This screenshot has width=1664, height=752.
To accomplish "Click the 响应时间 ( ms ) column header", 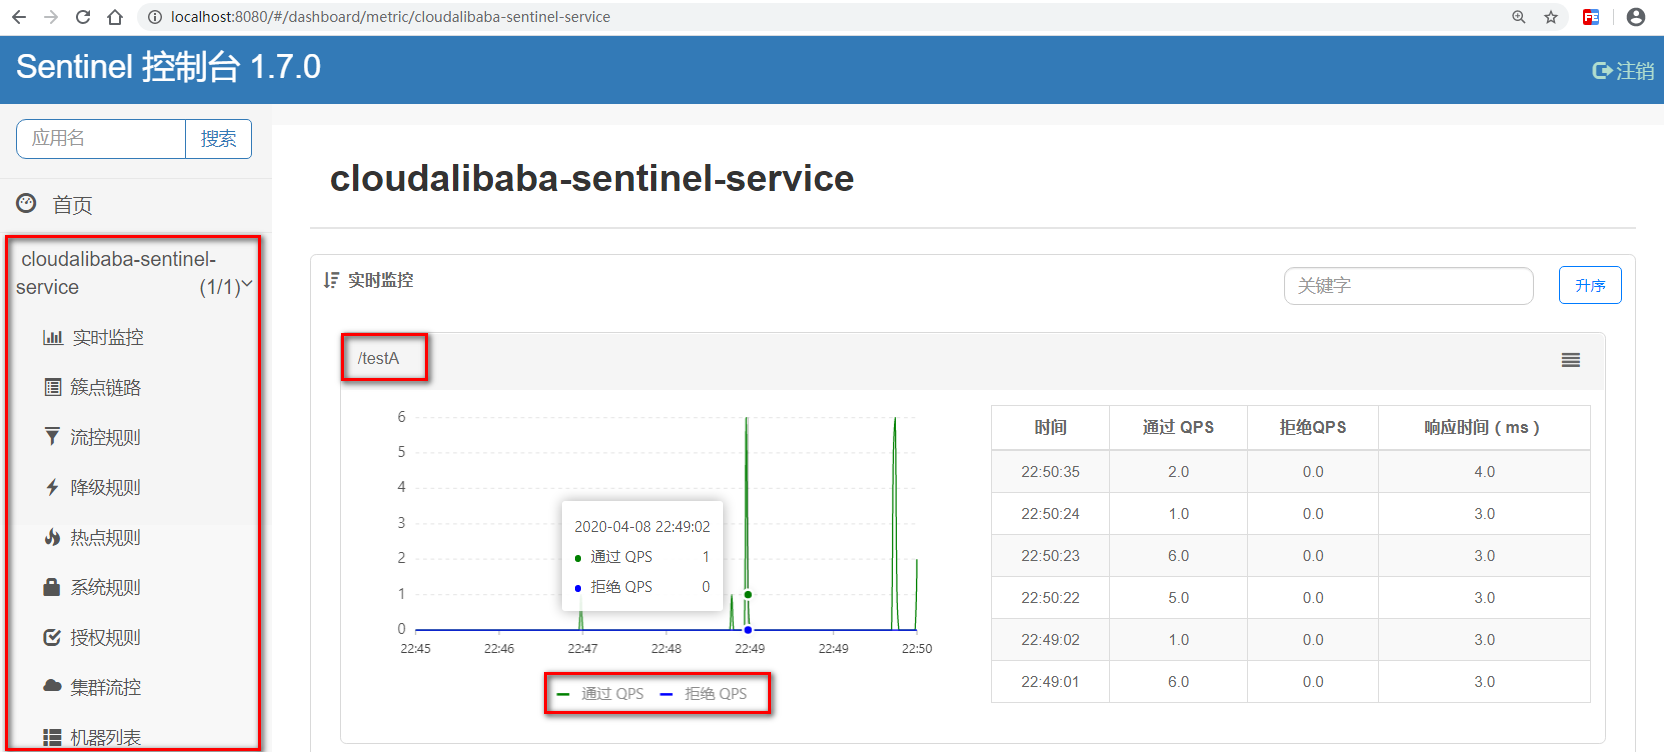I will [x=1484, y=428].
